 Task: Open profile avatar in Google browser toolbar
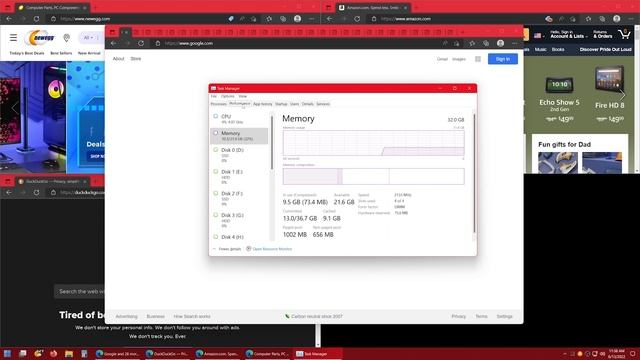500,43
